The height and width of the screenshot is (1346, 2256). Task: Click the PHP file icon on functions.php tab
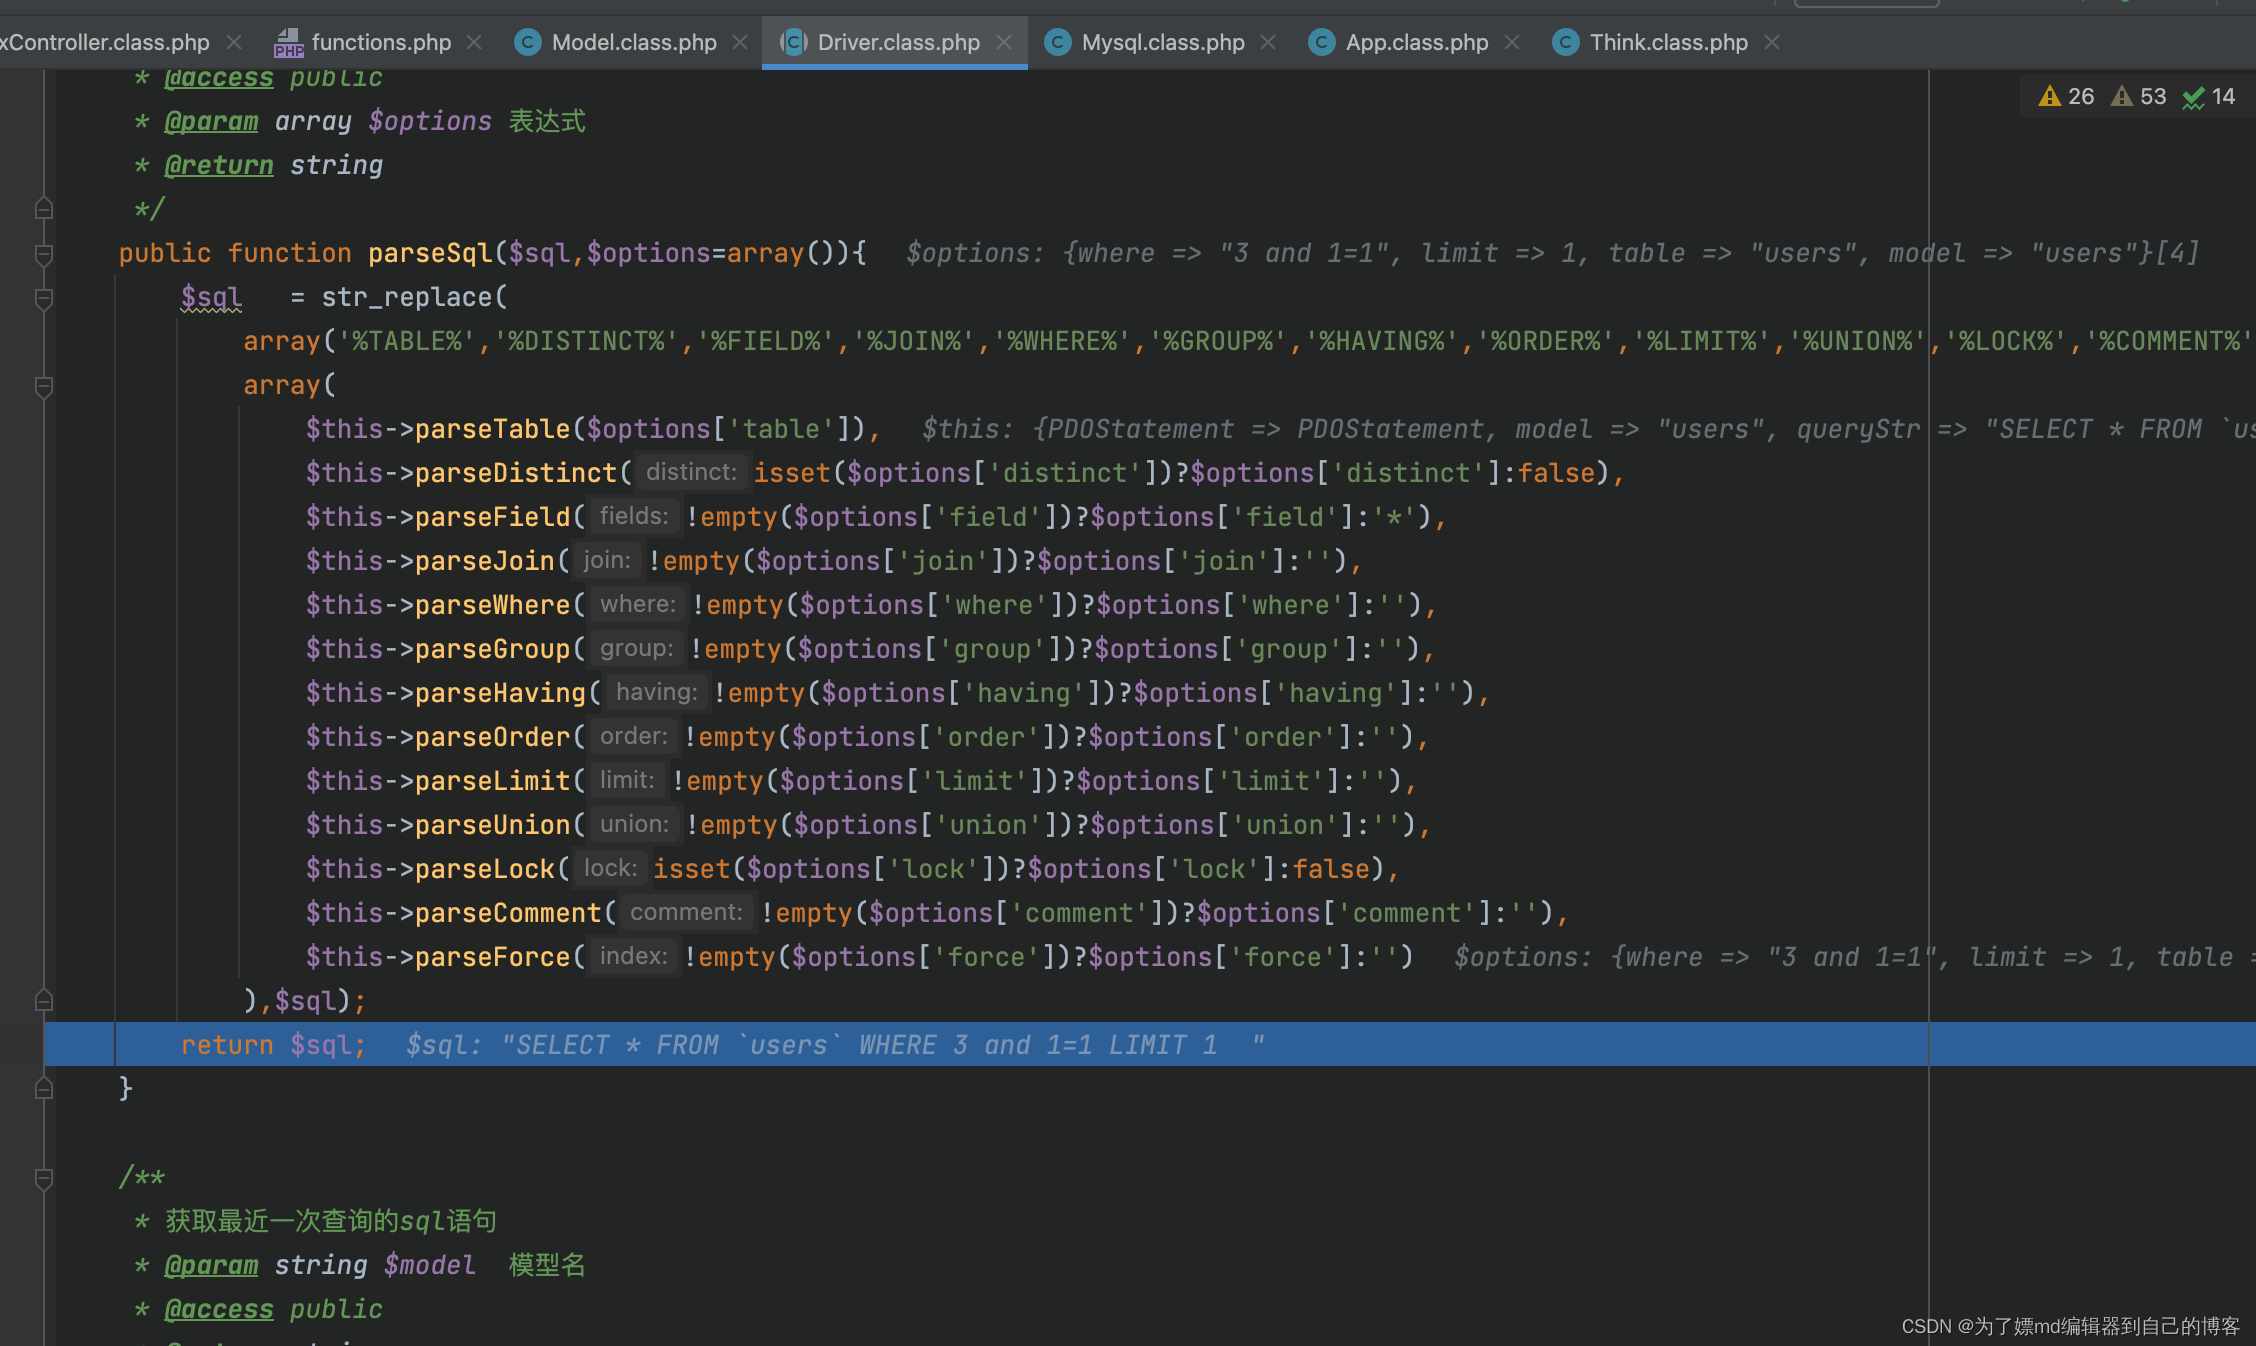(x=288, y=42)
